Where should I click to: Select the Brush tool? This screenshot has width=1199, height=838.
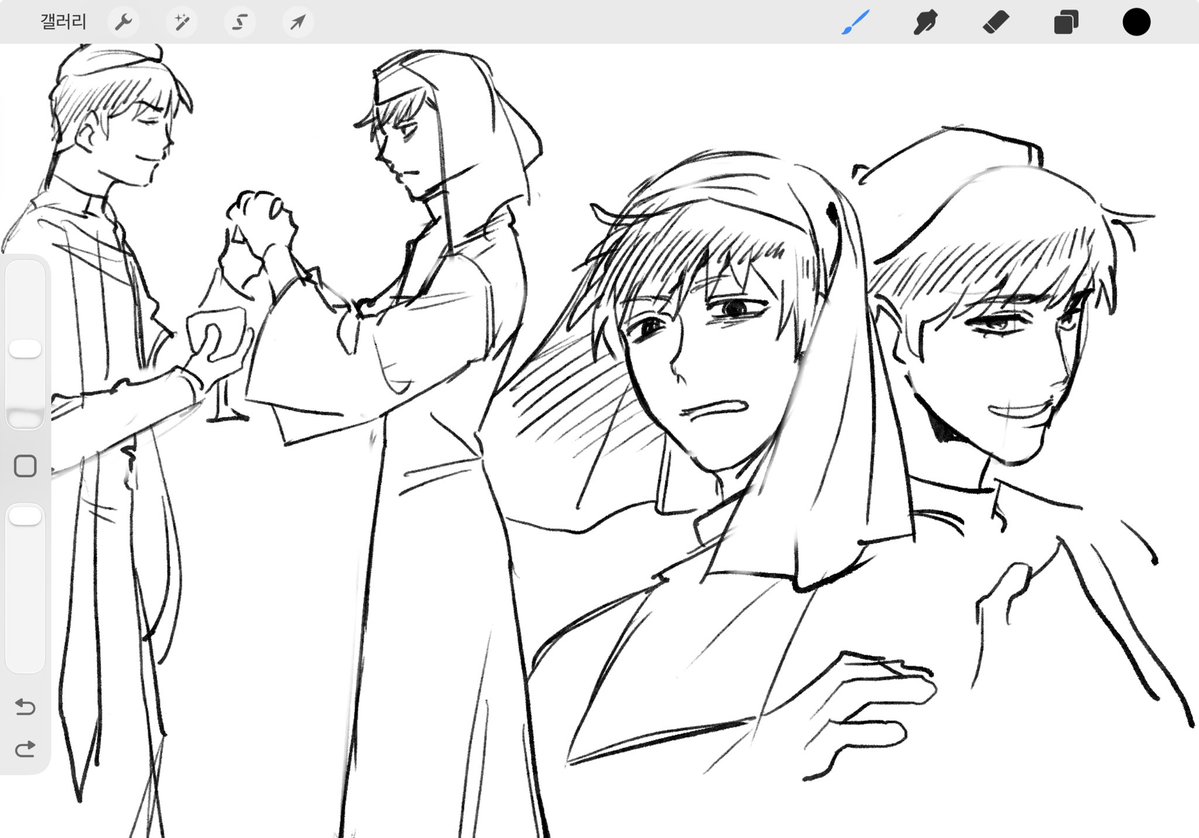[856, 22]
